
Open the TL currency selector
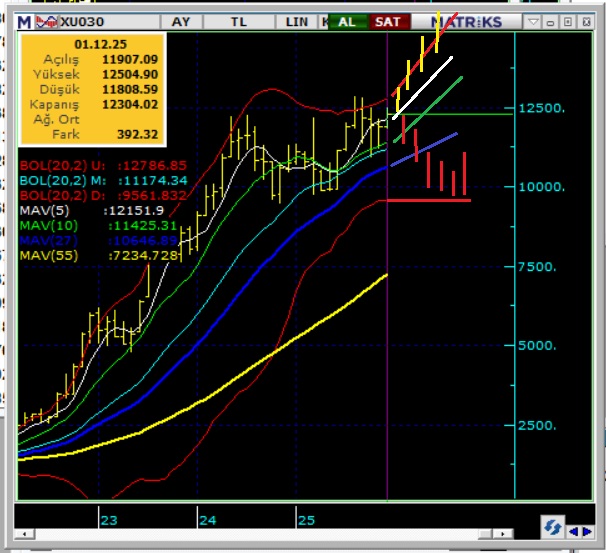[238, 21]
